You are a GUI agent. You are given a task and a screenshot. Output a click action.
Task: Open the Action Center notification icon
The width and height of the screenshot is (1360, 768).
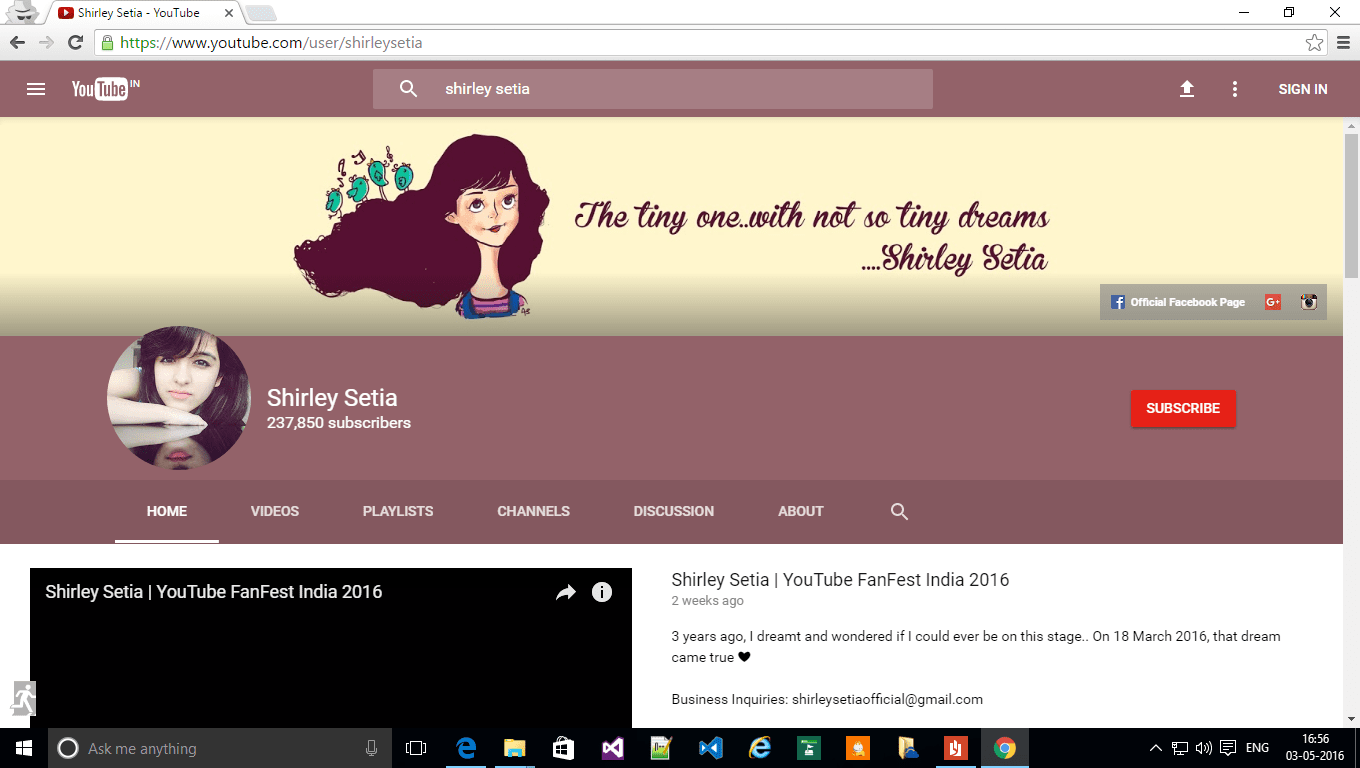(x=1228, y=748)
